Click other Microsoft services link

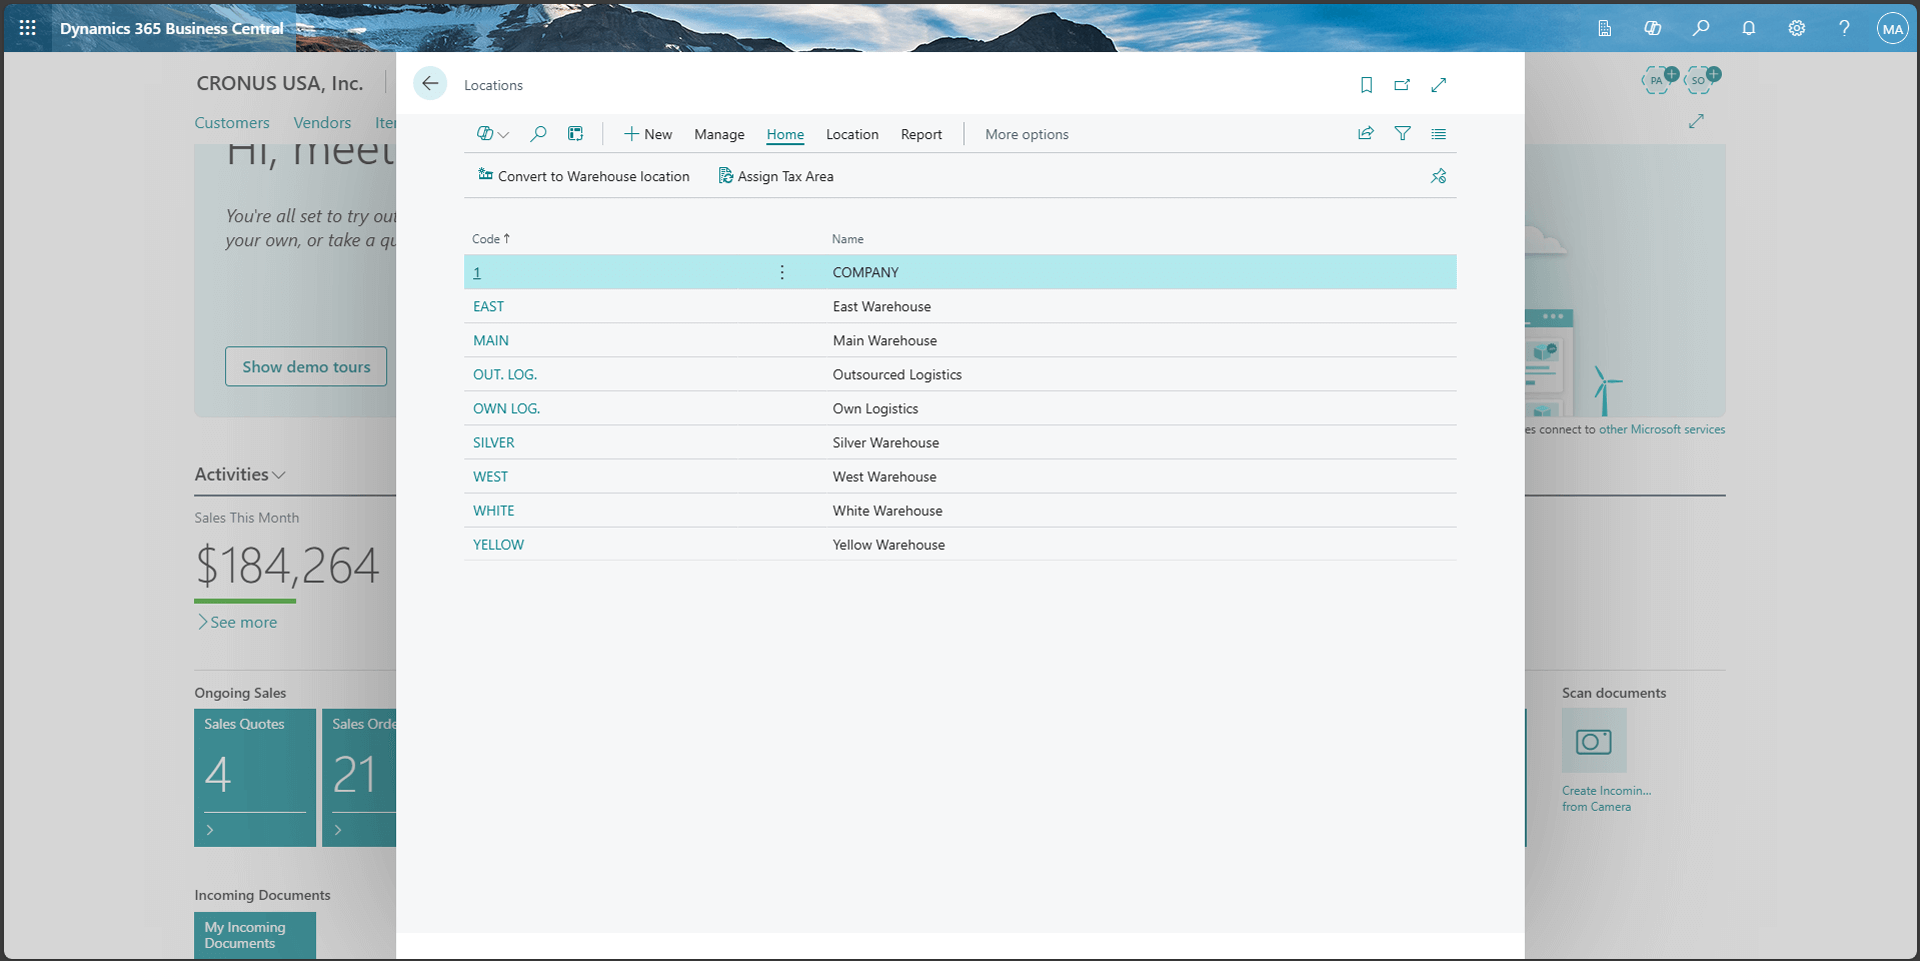[1662, 429]
